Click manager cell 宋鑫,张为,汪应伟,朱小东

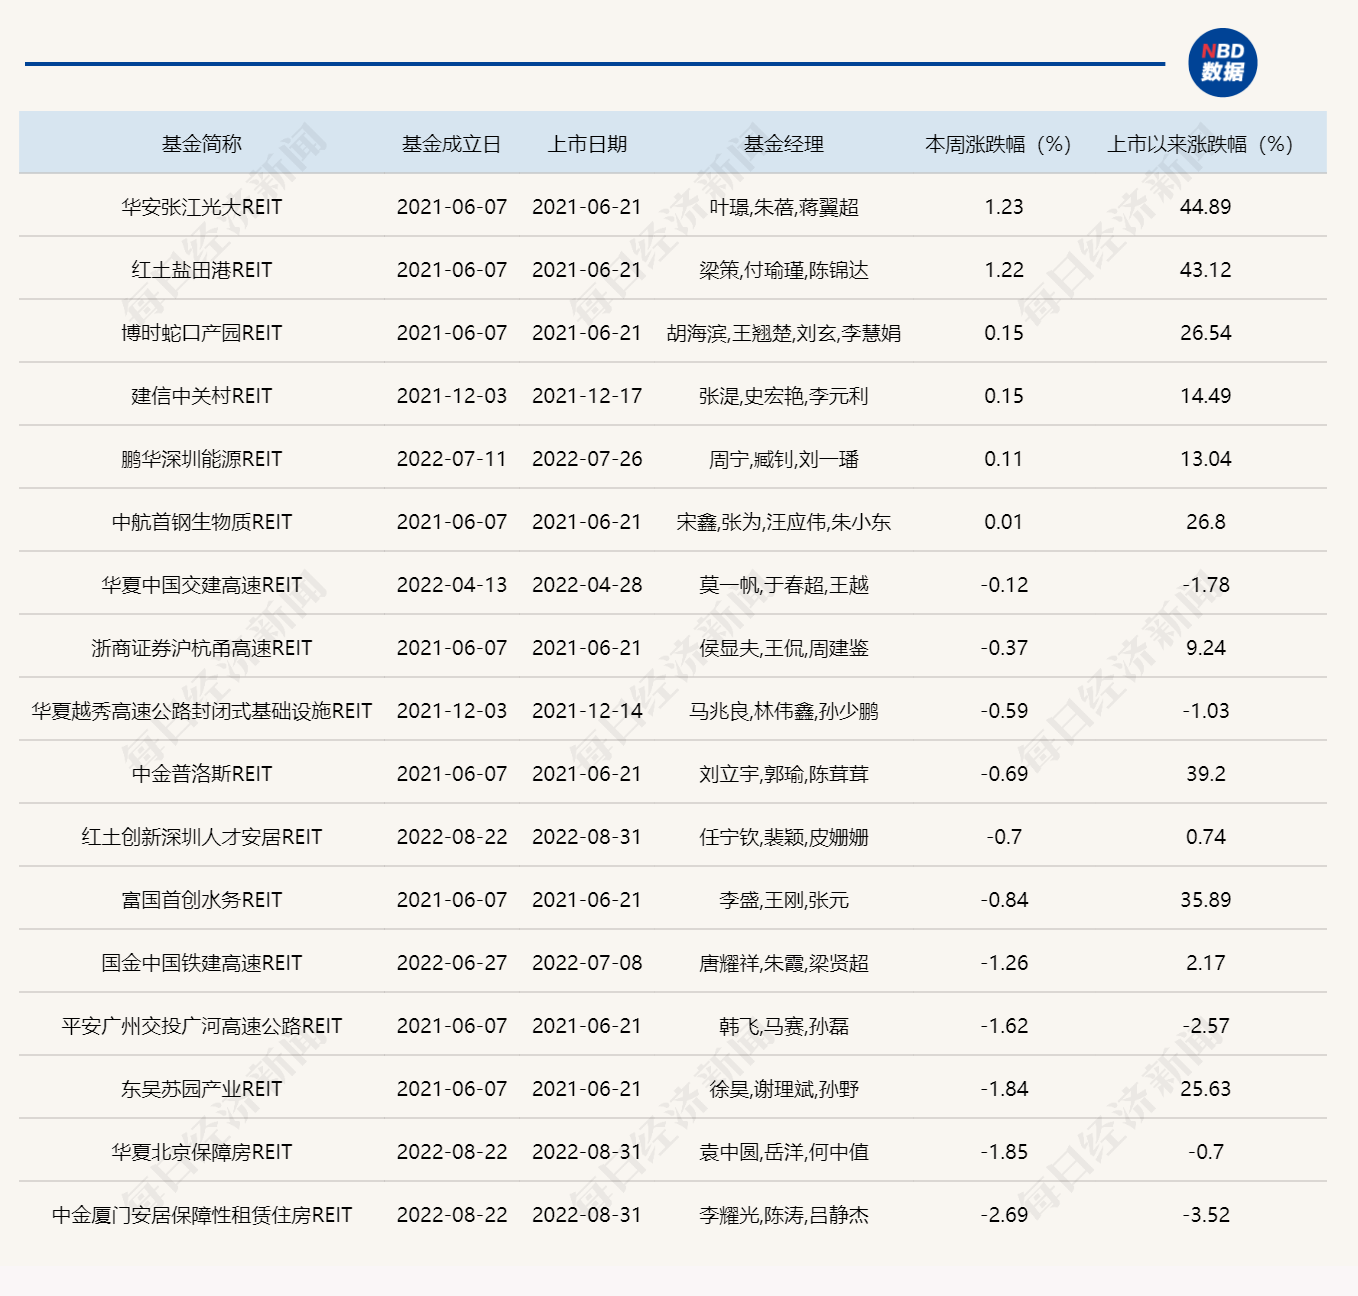pos(784,522)
